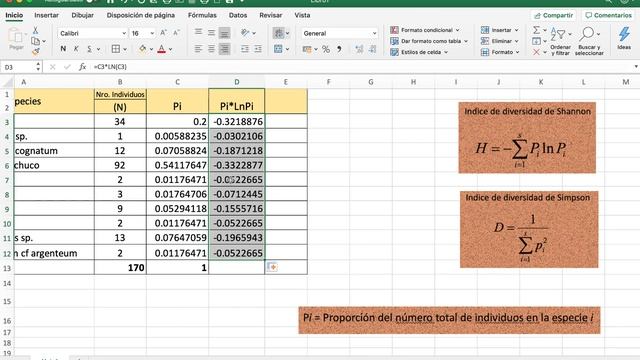Click the formula bar with =C3*LN(C3)
The height and width of the screenshot is (360, 640).
361,67
